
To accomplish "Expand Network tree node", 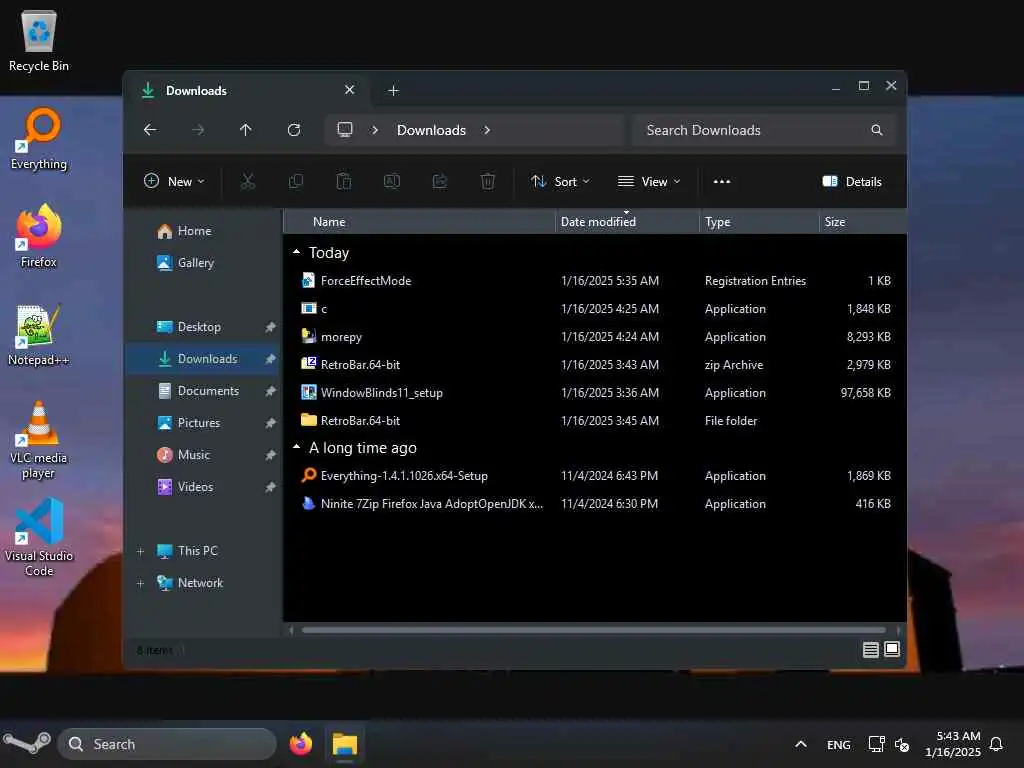I will [x=140, y=583].
